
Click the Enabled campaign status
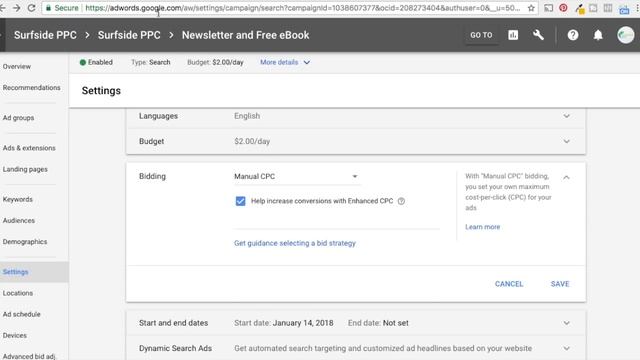point(96,62)
